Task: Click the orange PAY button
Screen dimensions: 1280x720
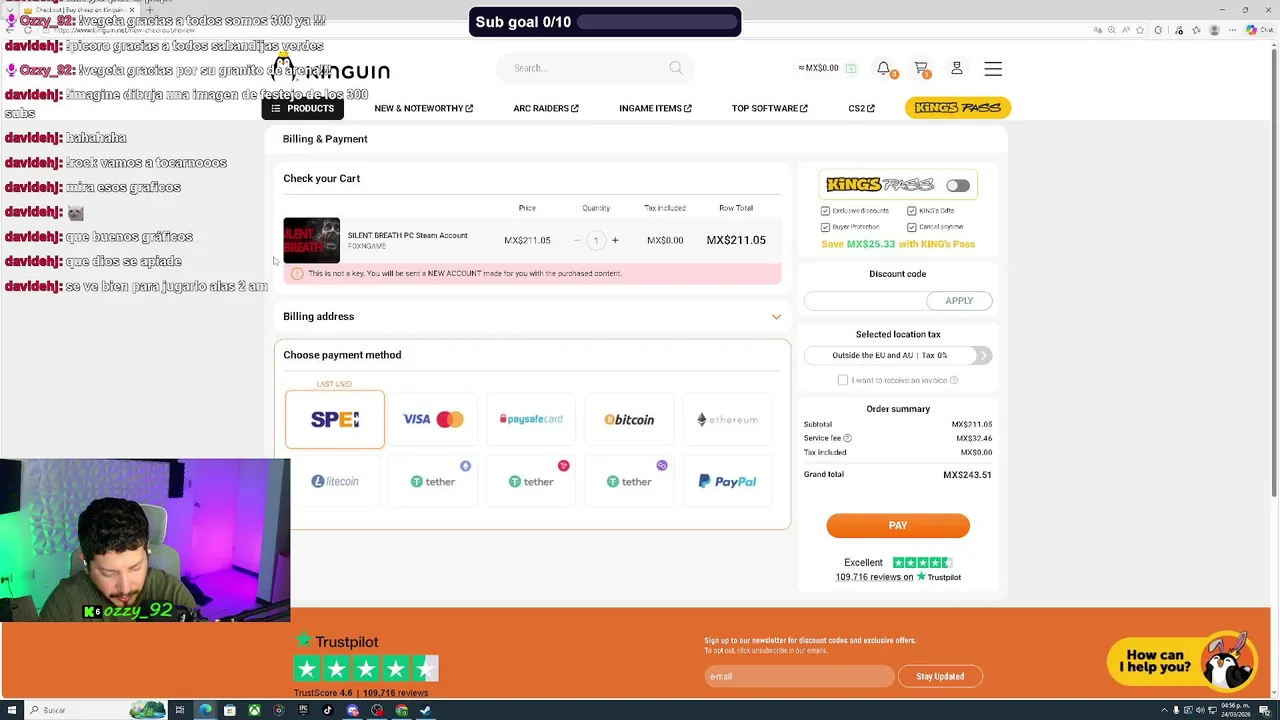Action: (x=898, y=525)
